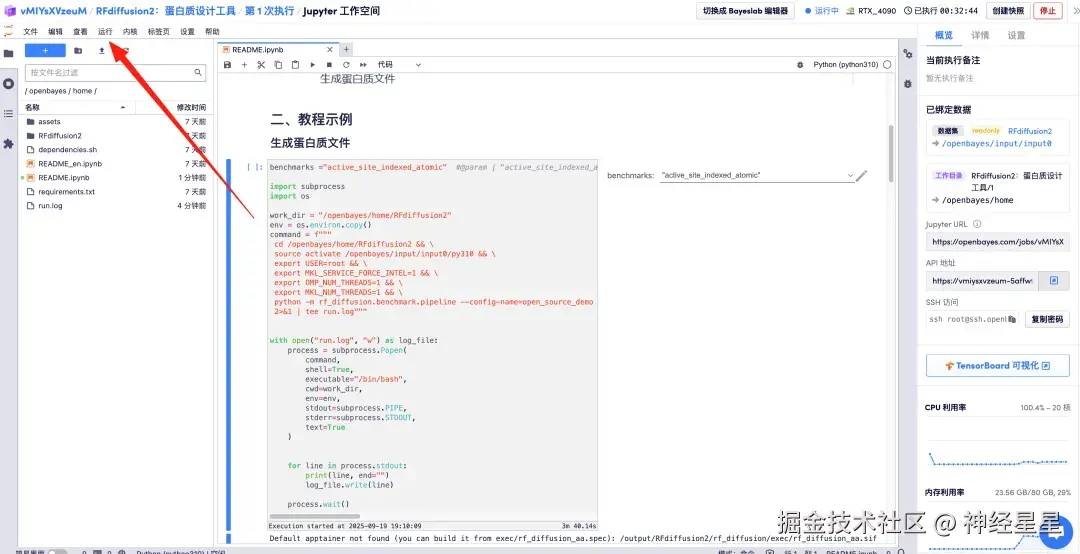Open the 文件 menu
Viewport: 1080px width, 554px height.
click(x=30, y=32)
